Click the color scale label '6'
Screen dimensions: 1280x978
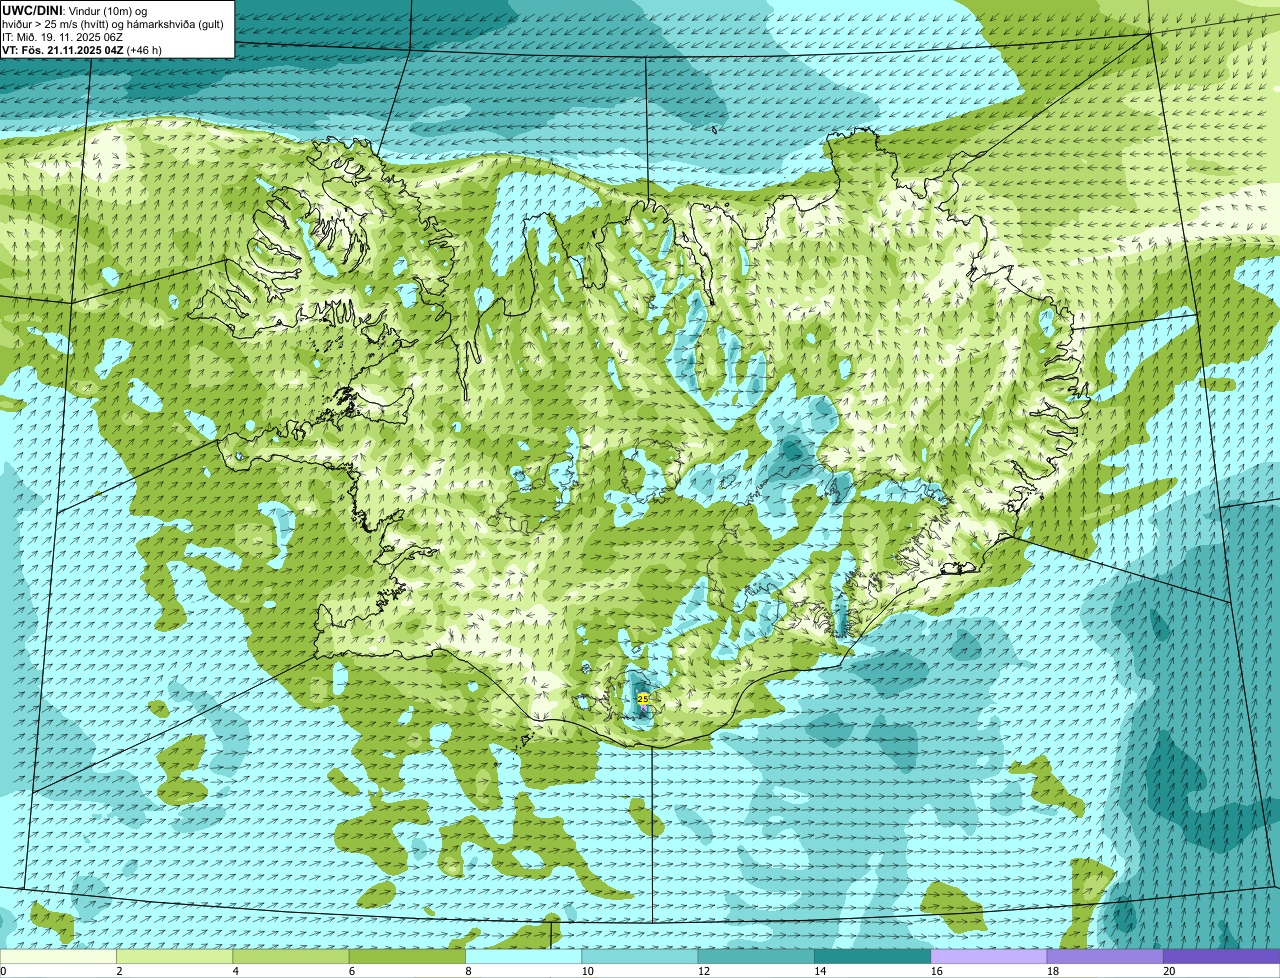point(351,971)
